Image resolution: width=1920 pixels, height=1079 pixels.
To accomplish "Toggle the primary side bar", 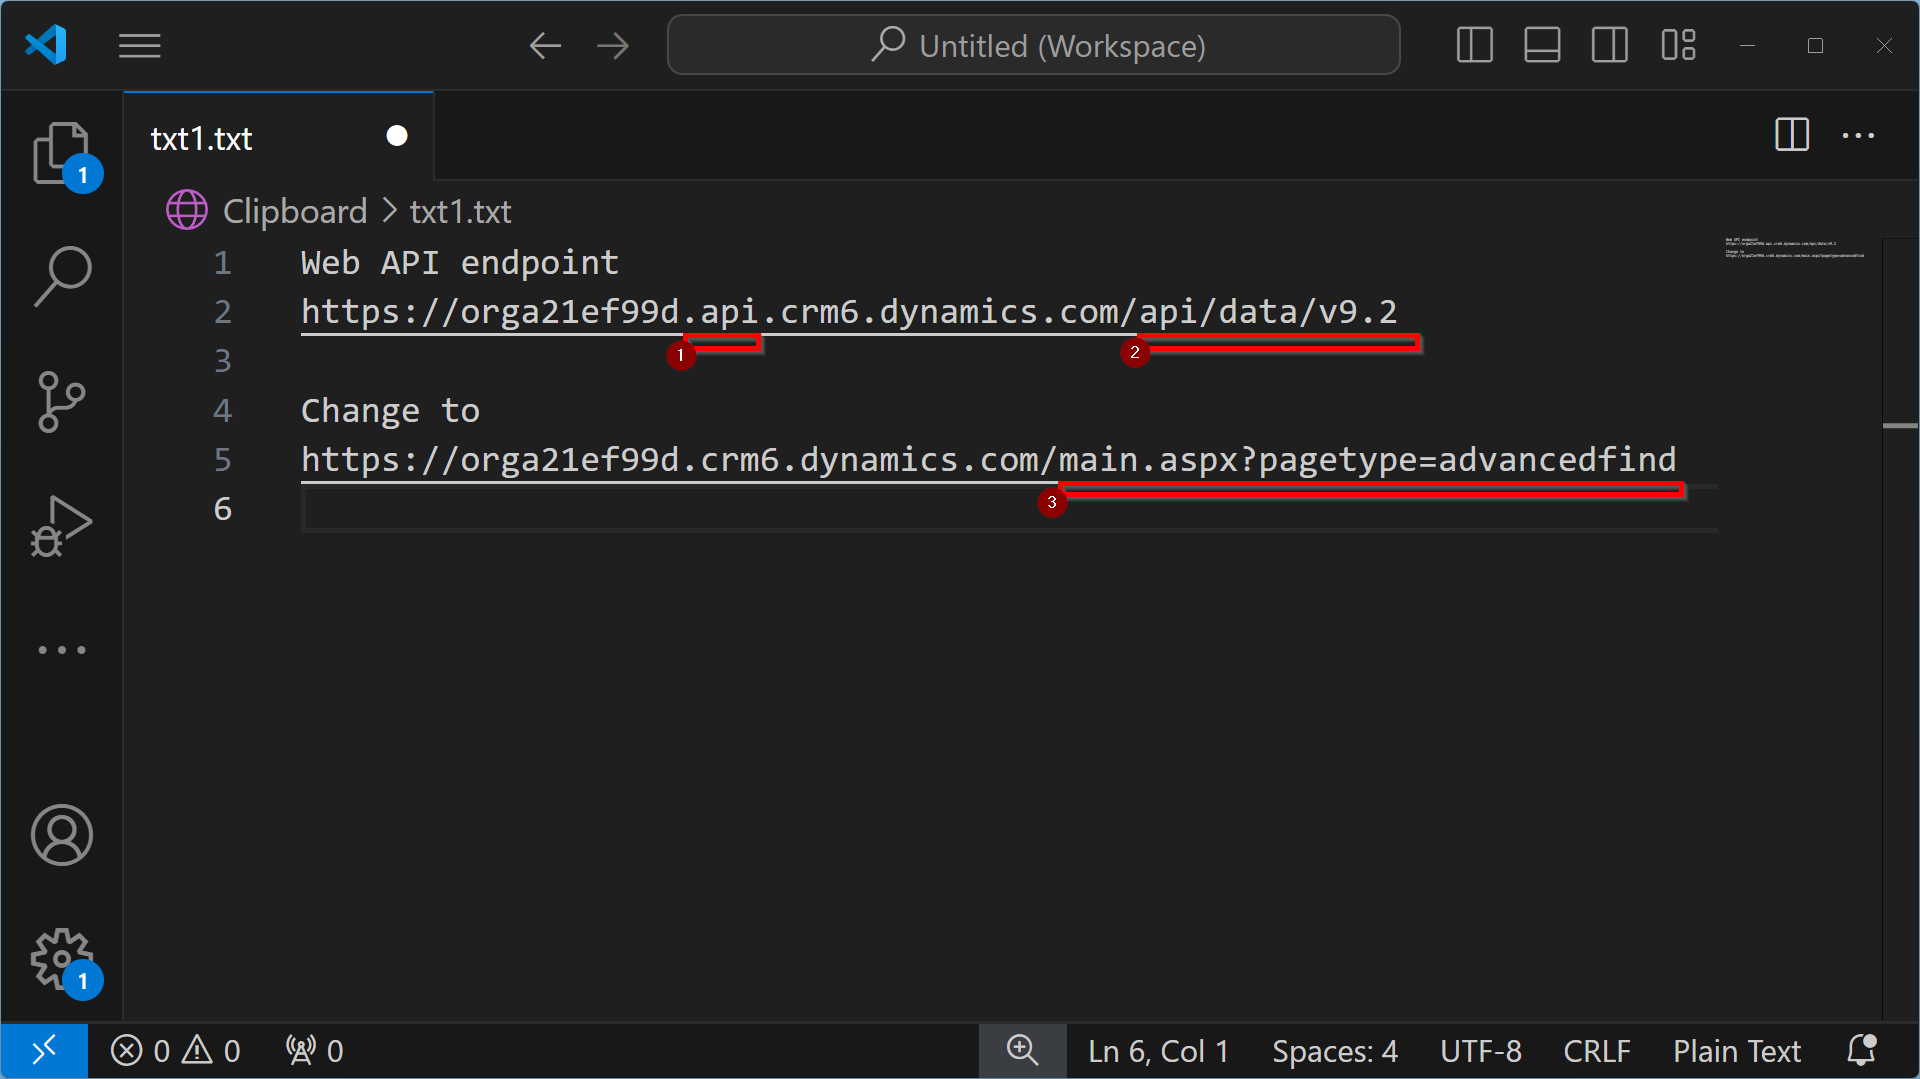I will point(1475,46).
